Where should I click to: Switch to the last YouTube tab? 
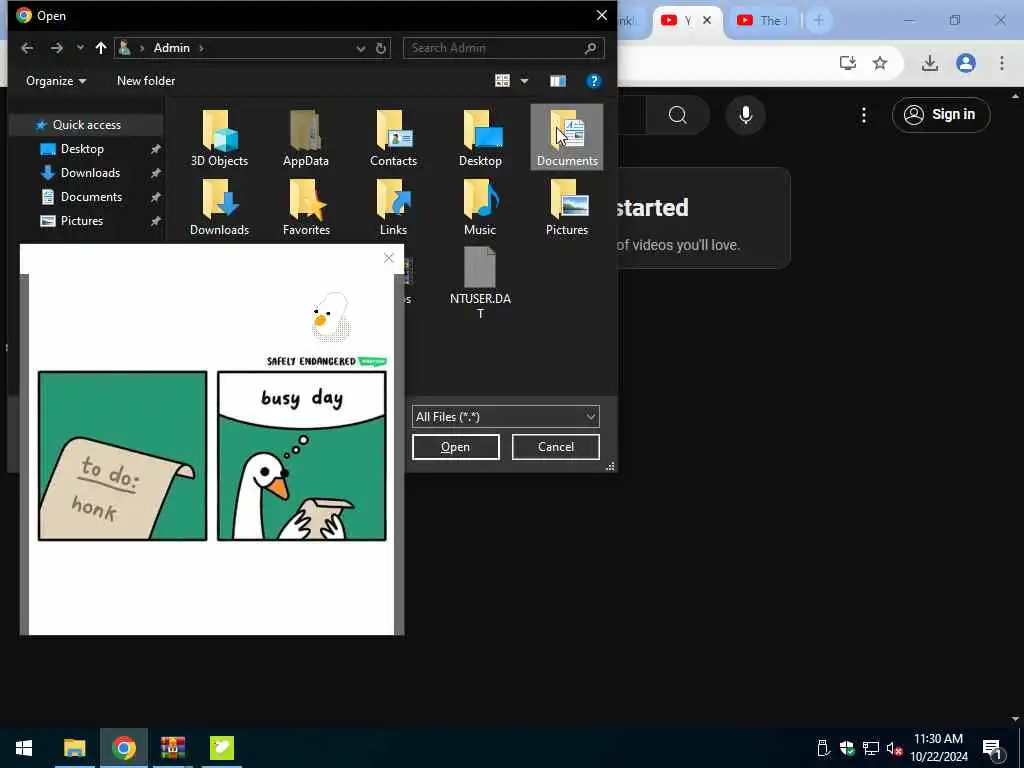[x=763, y=21]
